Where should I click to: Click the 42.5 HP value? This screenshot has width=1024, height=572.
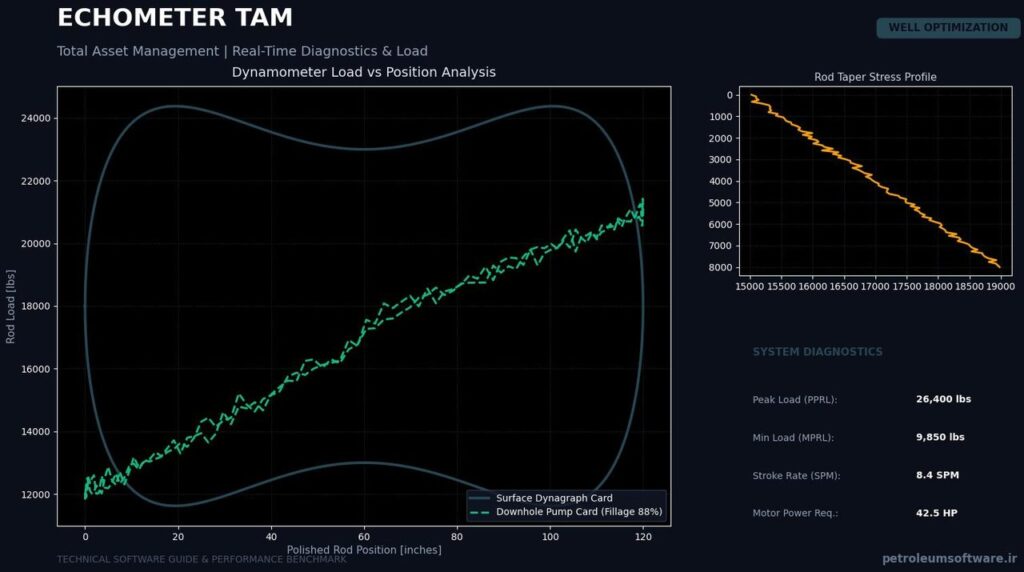(x=936, y=513)
